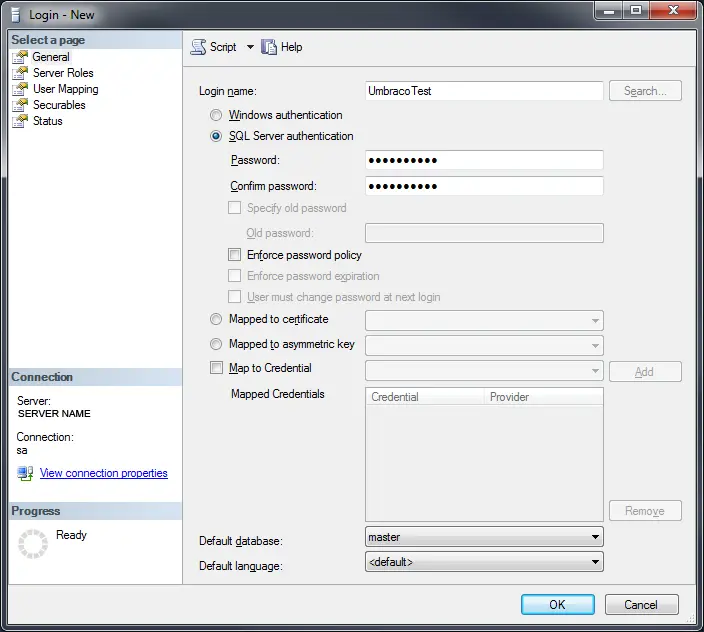Click the Server Roles page icon
The image size is (704, 632).
point(20,73)
